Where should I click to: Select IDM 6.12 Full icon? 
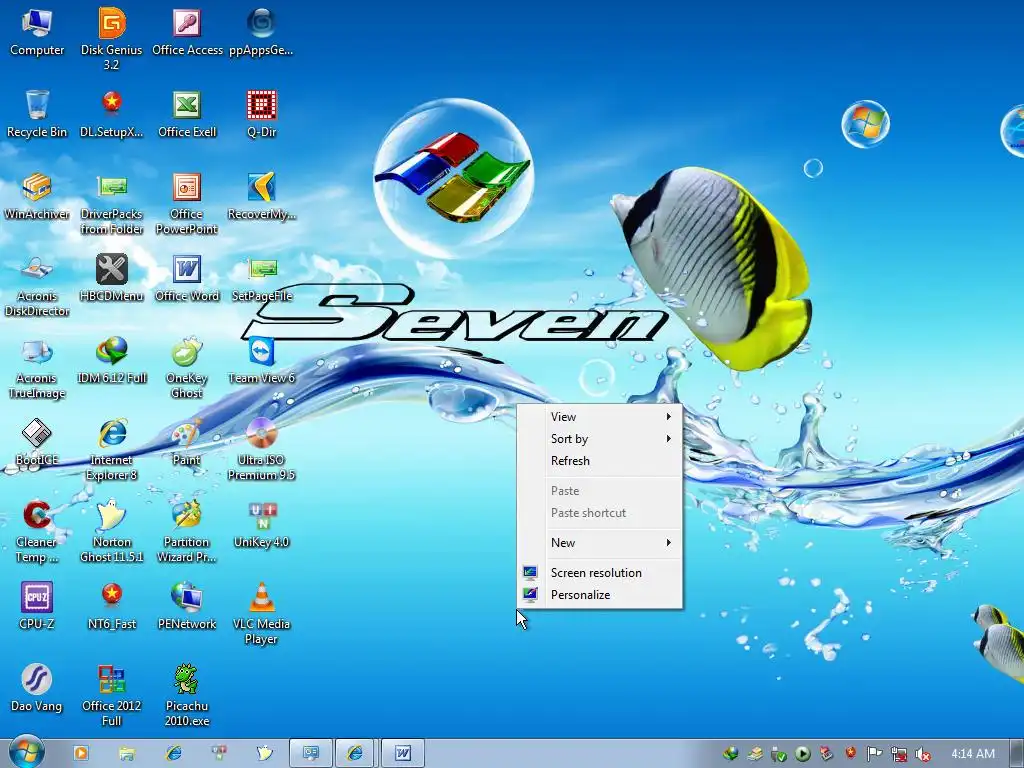pos(112,360)
